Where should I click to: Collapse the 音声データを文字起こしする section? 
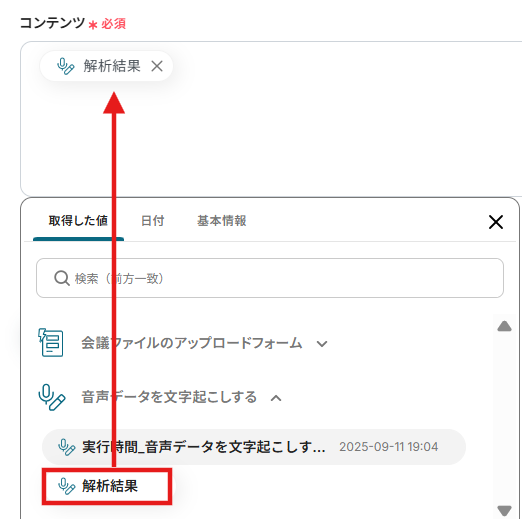point(276,398)
